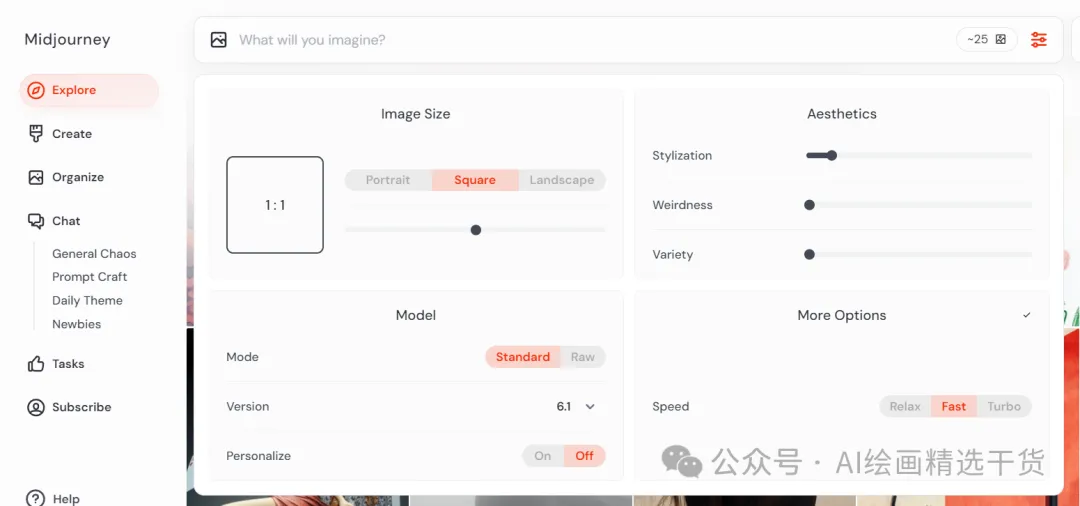Click the Explore compass icon
Image resolution: width=1080 pixels, height=506 pixels.
[35, 90]
